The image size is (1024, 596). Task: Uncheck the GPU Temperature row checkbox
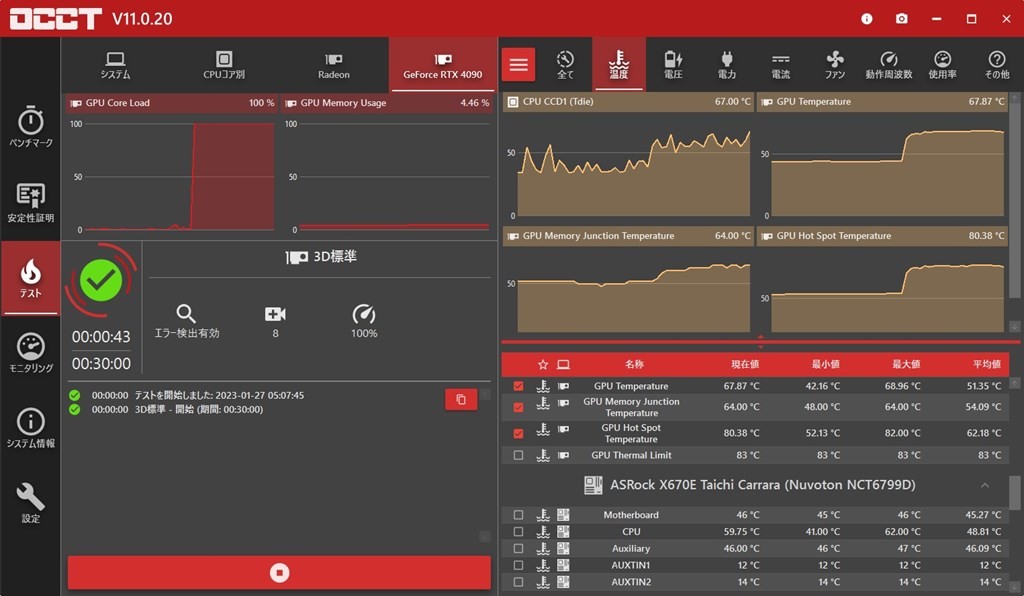(518, 386)
